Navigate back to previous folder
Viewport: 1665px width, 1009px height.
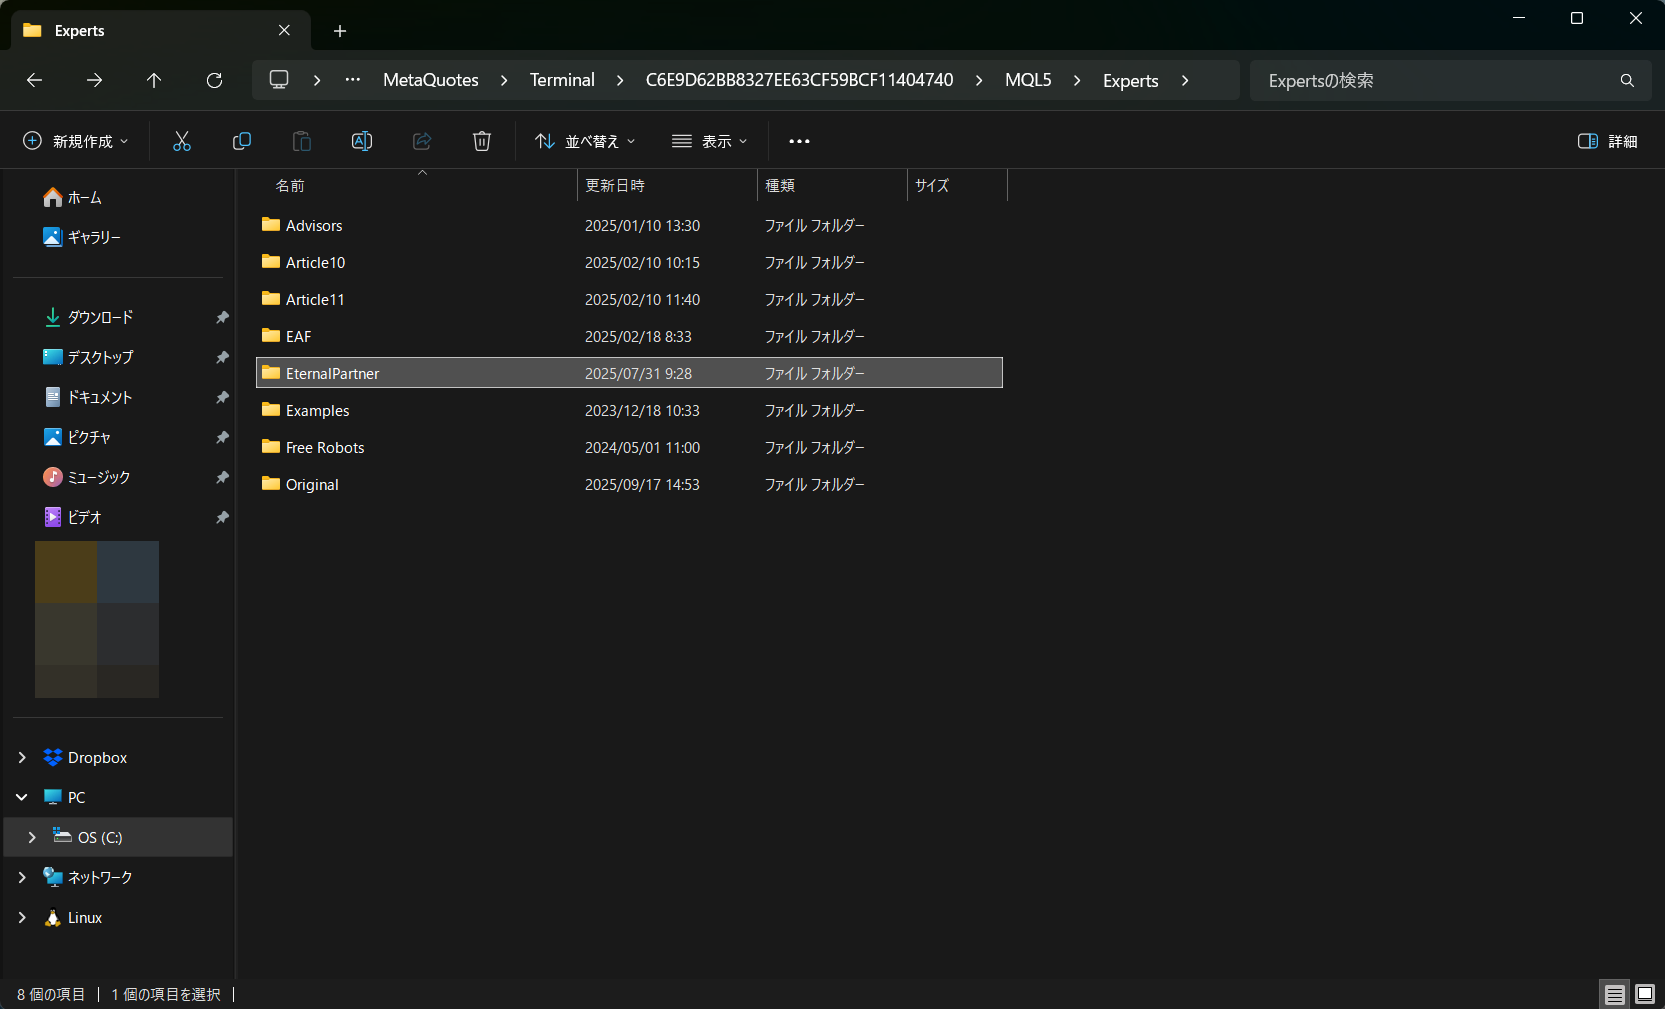[x=34, y=80]
